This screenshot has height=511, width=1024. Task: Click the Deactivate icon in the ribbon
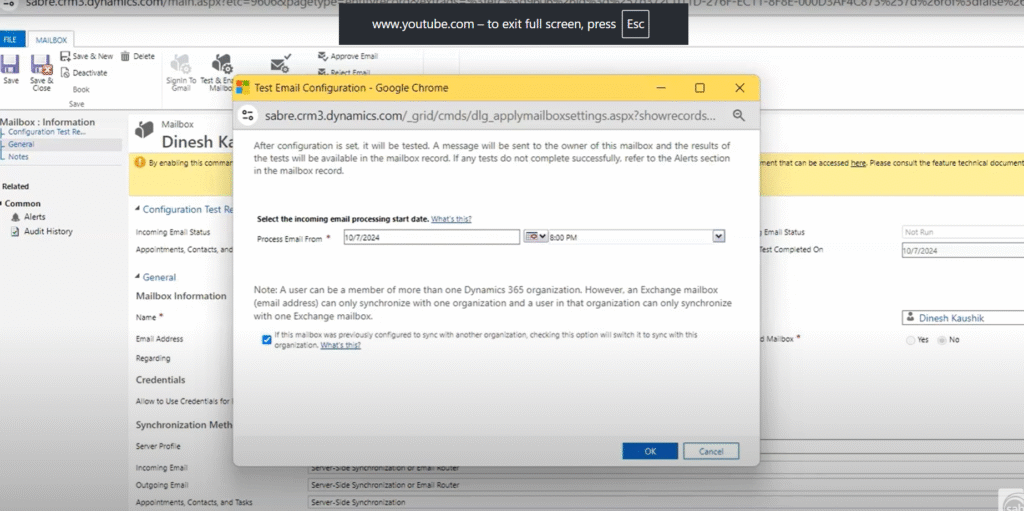[x=66, y=73]
